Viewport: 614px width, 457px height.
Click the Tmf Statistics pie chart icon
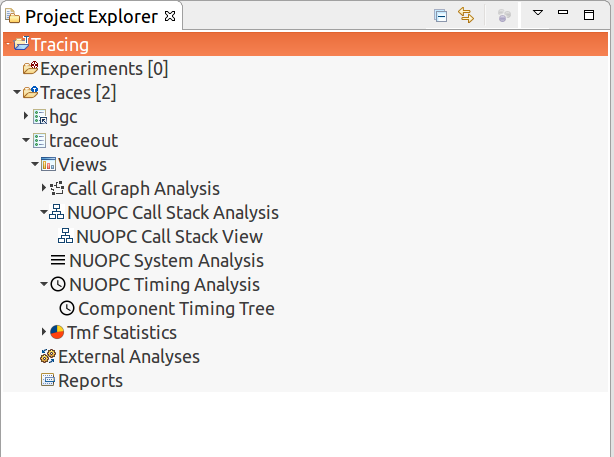click(58, 333)
